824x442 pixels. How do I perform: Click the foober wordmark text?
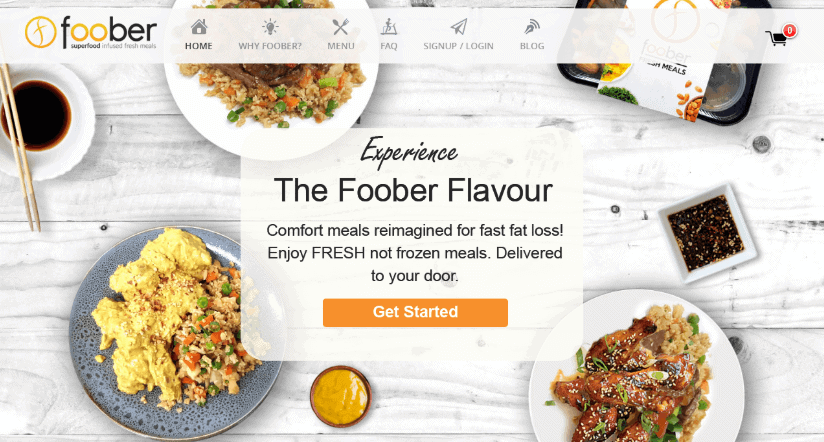[x=109, y=30]
